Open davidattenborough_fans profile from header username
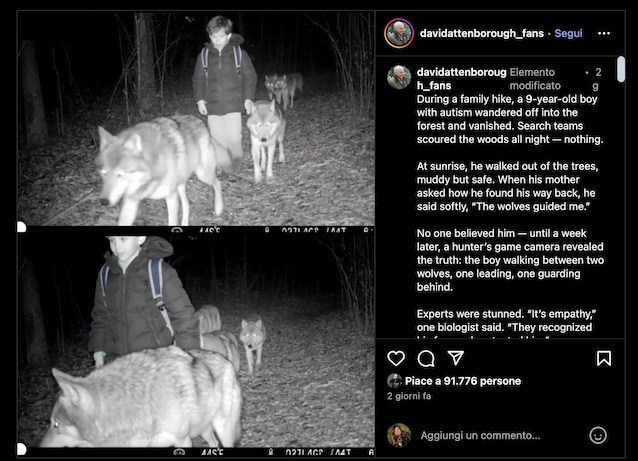Image resolution: width=638 pixels, height=461 pixels. [x=482, y=33]
